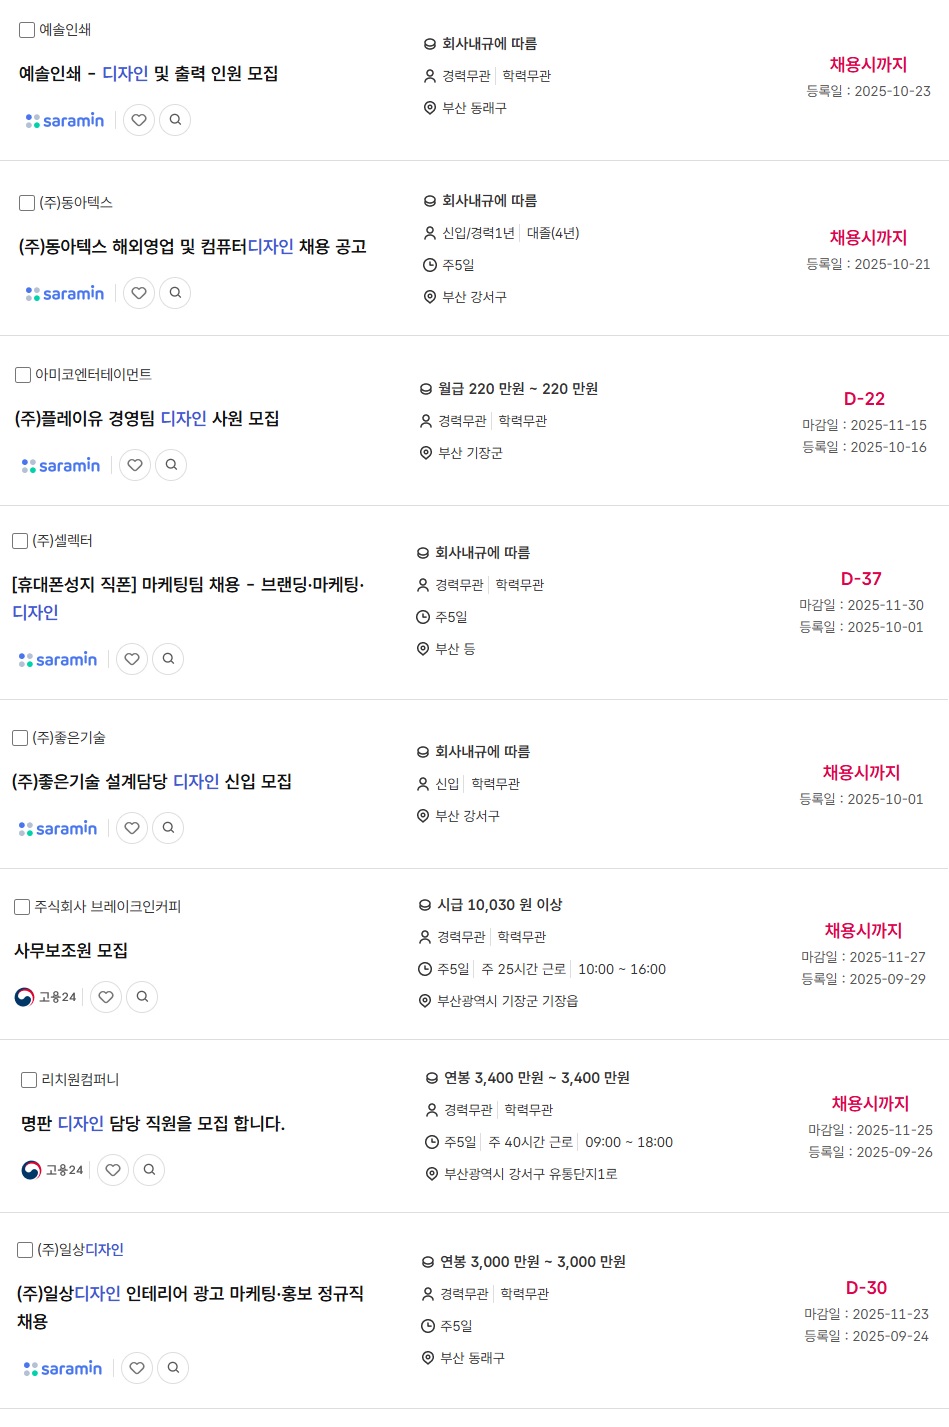Click magnifier icon for 예솔인쇄 posting
This screenshot has width=949, height=1427.
click(175, 120)
